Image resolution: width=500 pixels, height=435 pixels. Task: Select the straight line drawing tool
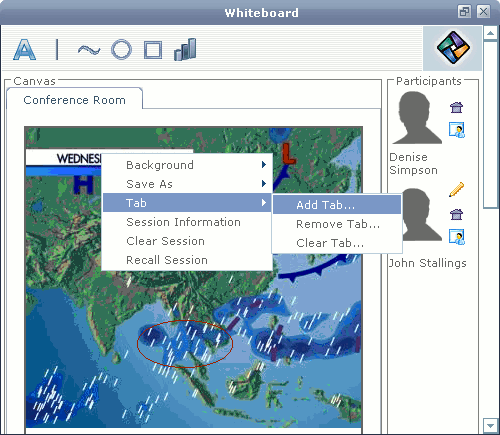57,49
